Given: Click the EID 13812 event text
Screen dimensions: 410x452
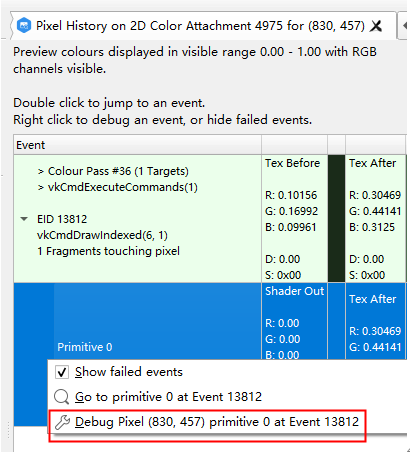Looking at the screenshot, I should point(62,219).
